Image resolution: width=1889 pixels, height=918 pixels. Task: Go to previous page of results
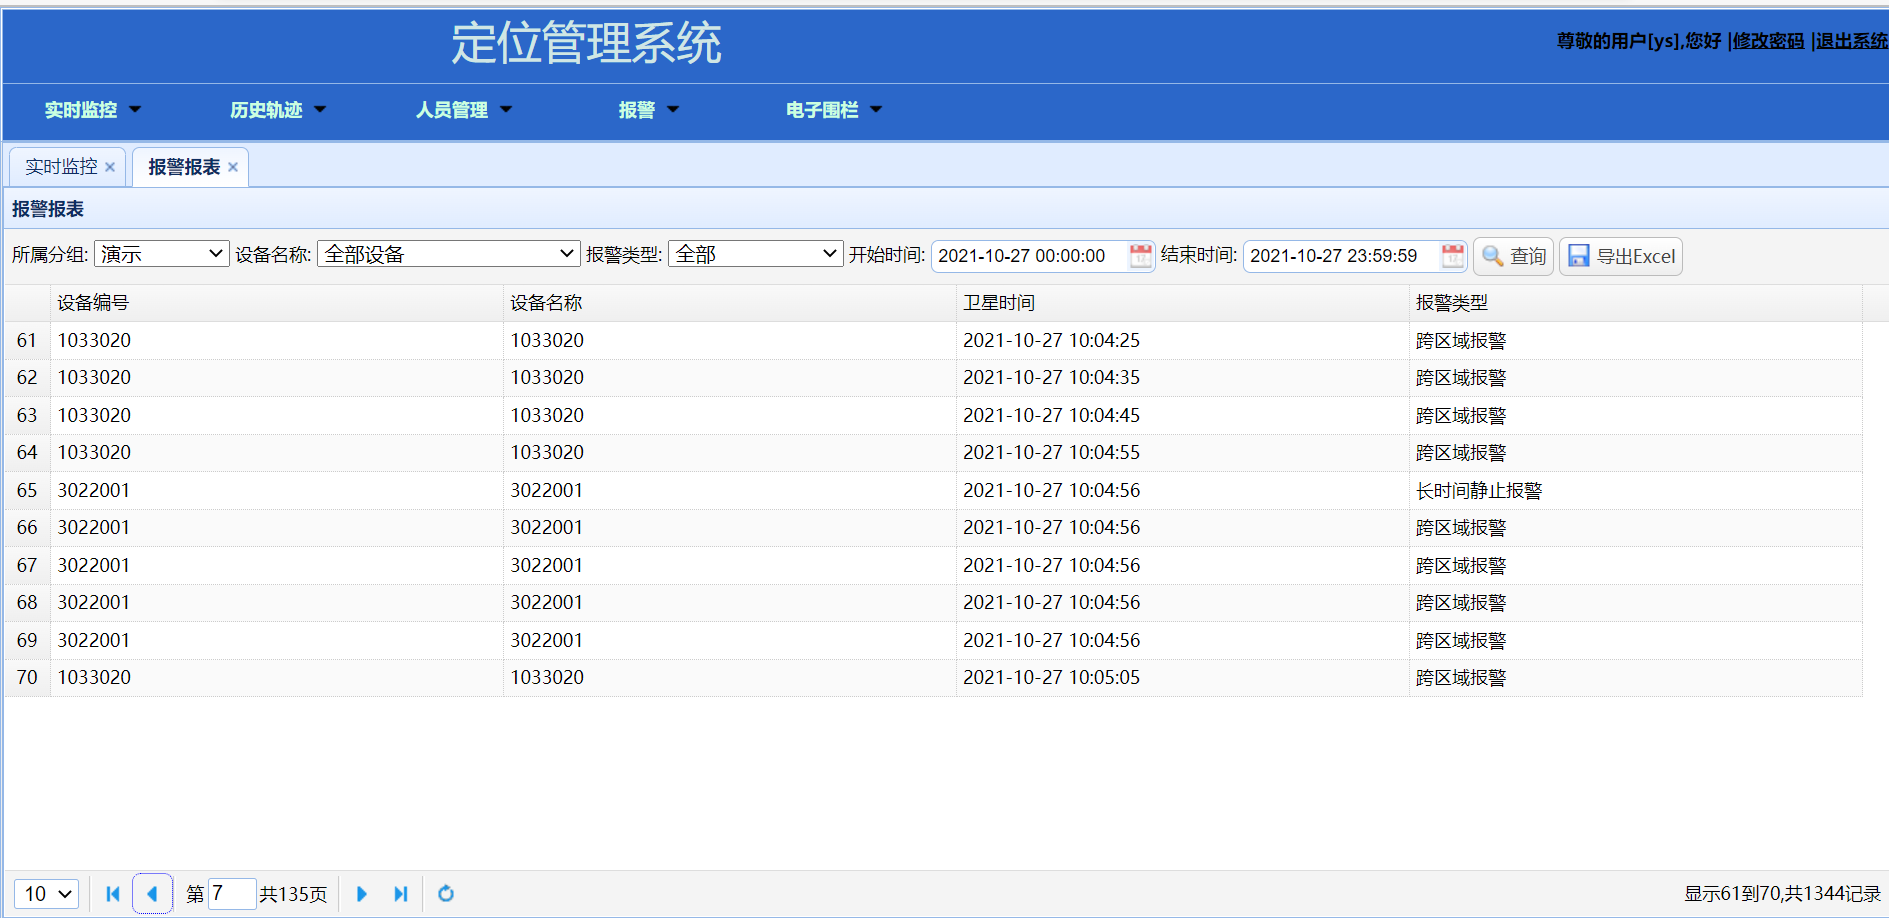152,894
